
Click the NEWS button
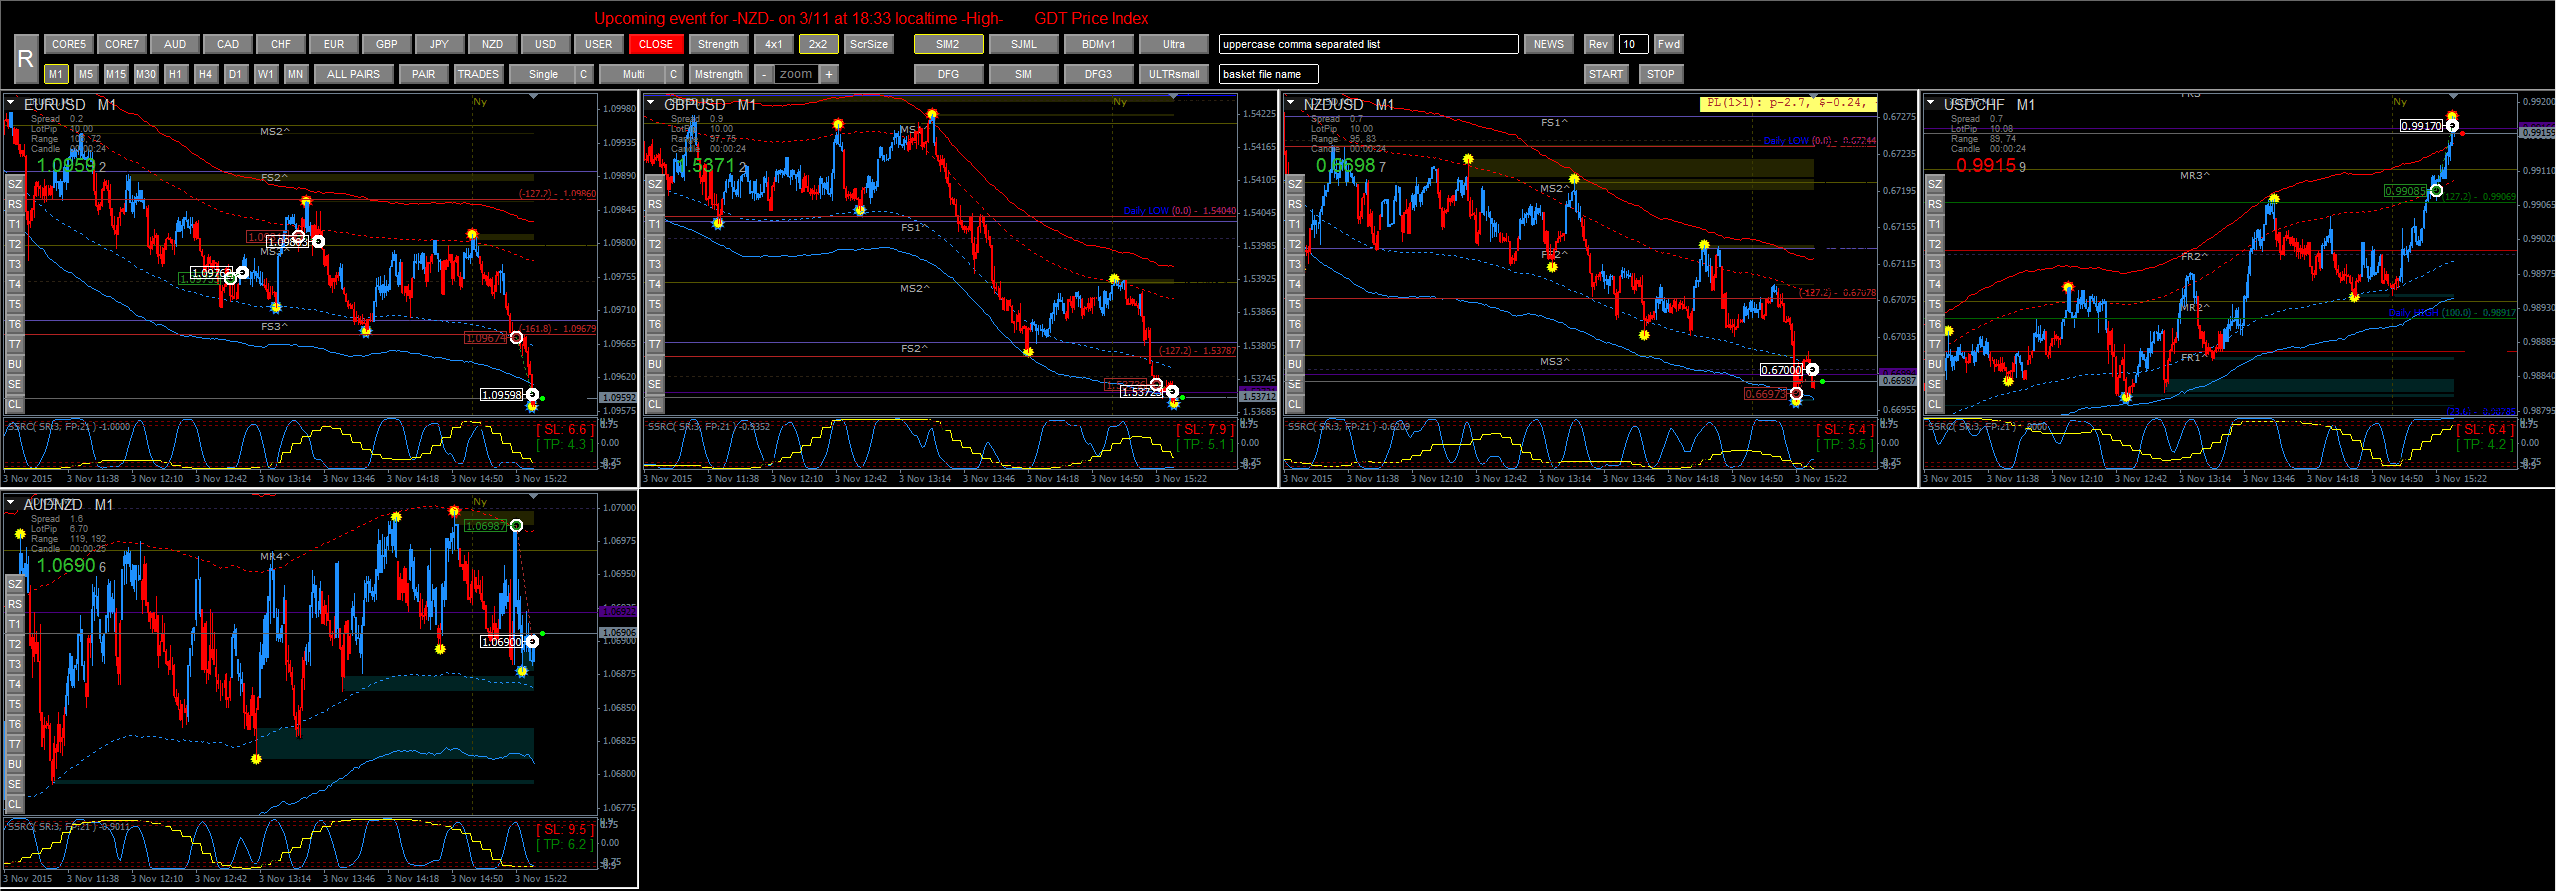1549,44
